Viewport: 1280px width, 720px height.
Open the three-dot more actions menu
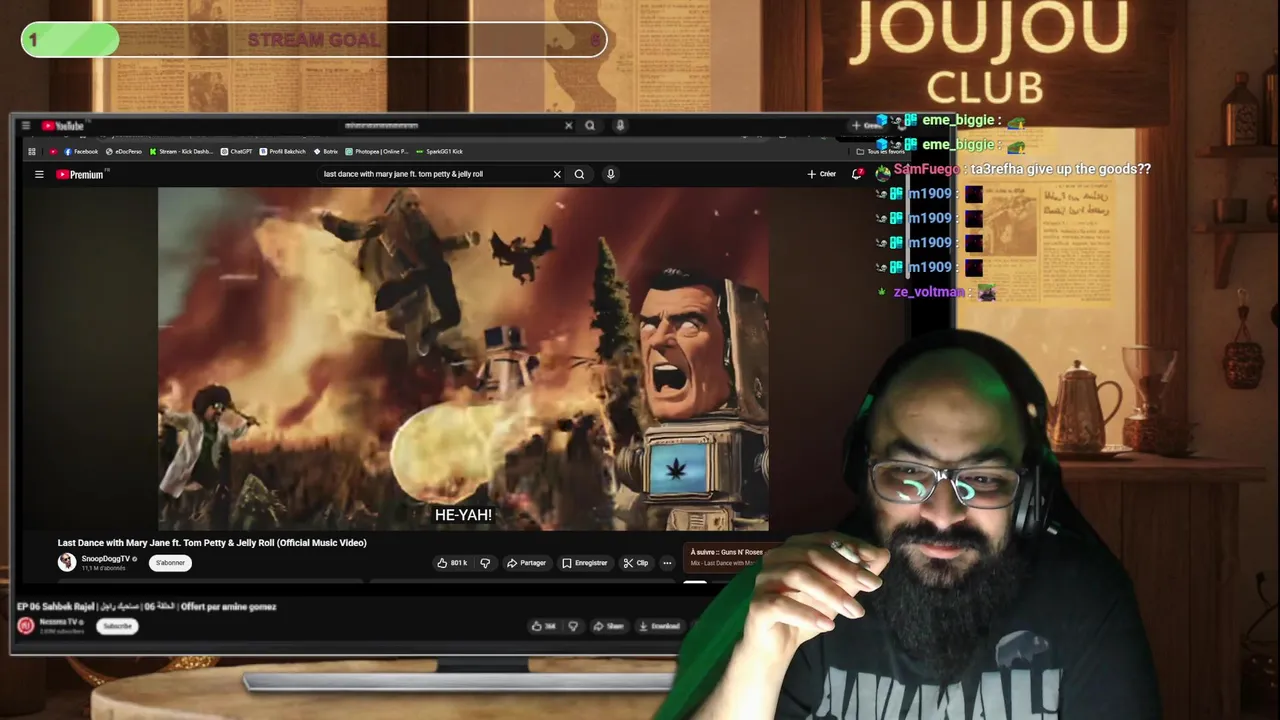(667, 563)
